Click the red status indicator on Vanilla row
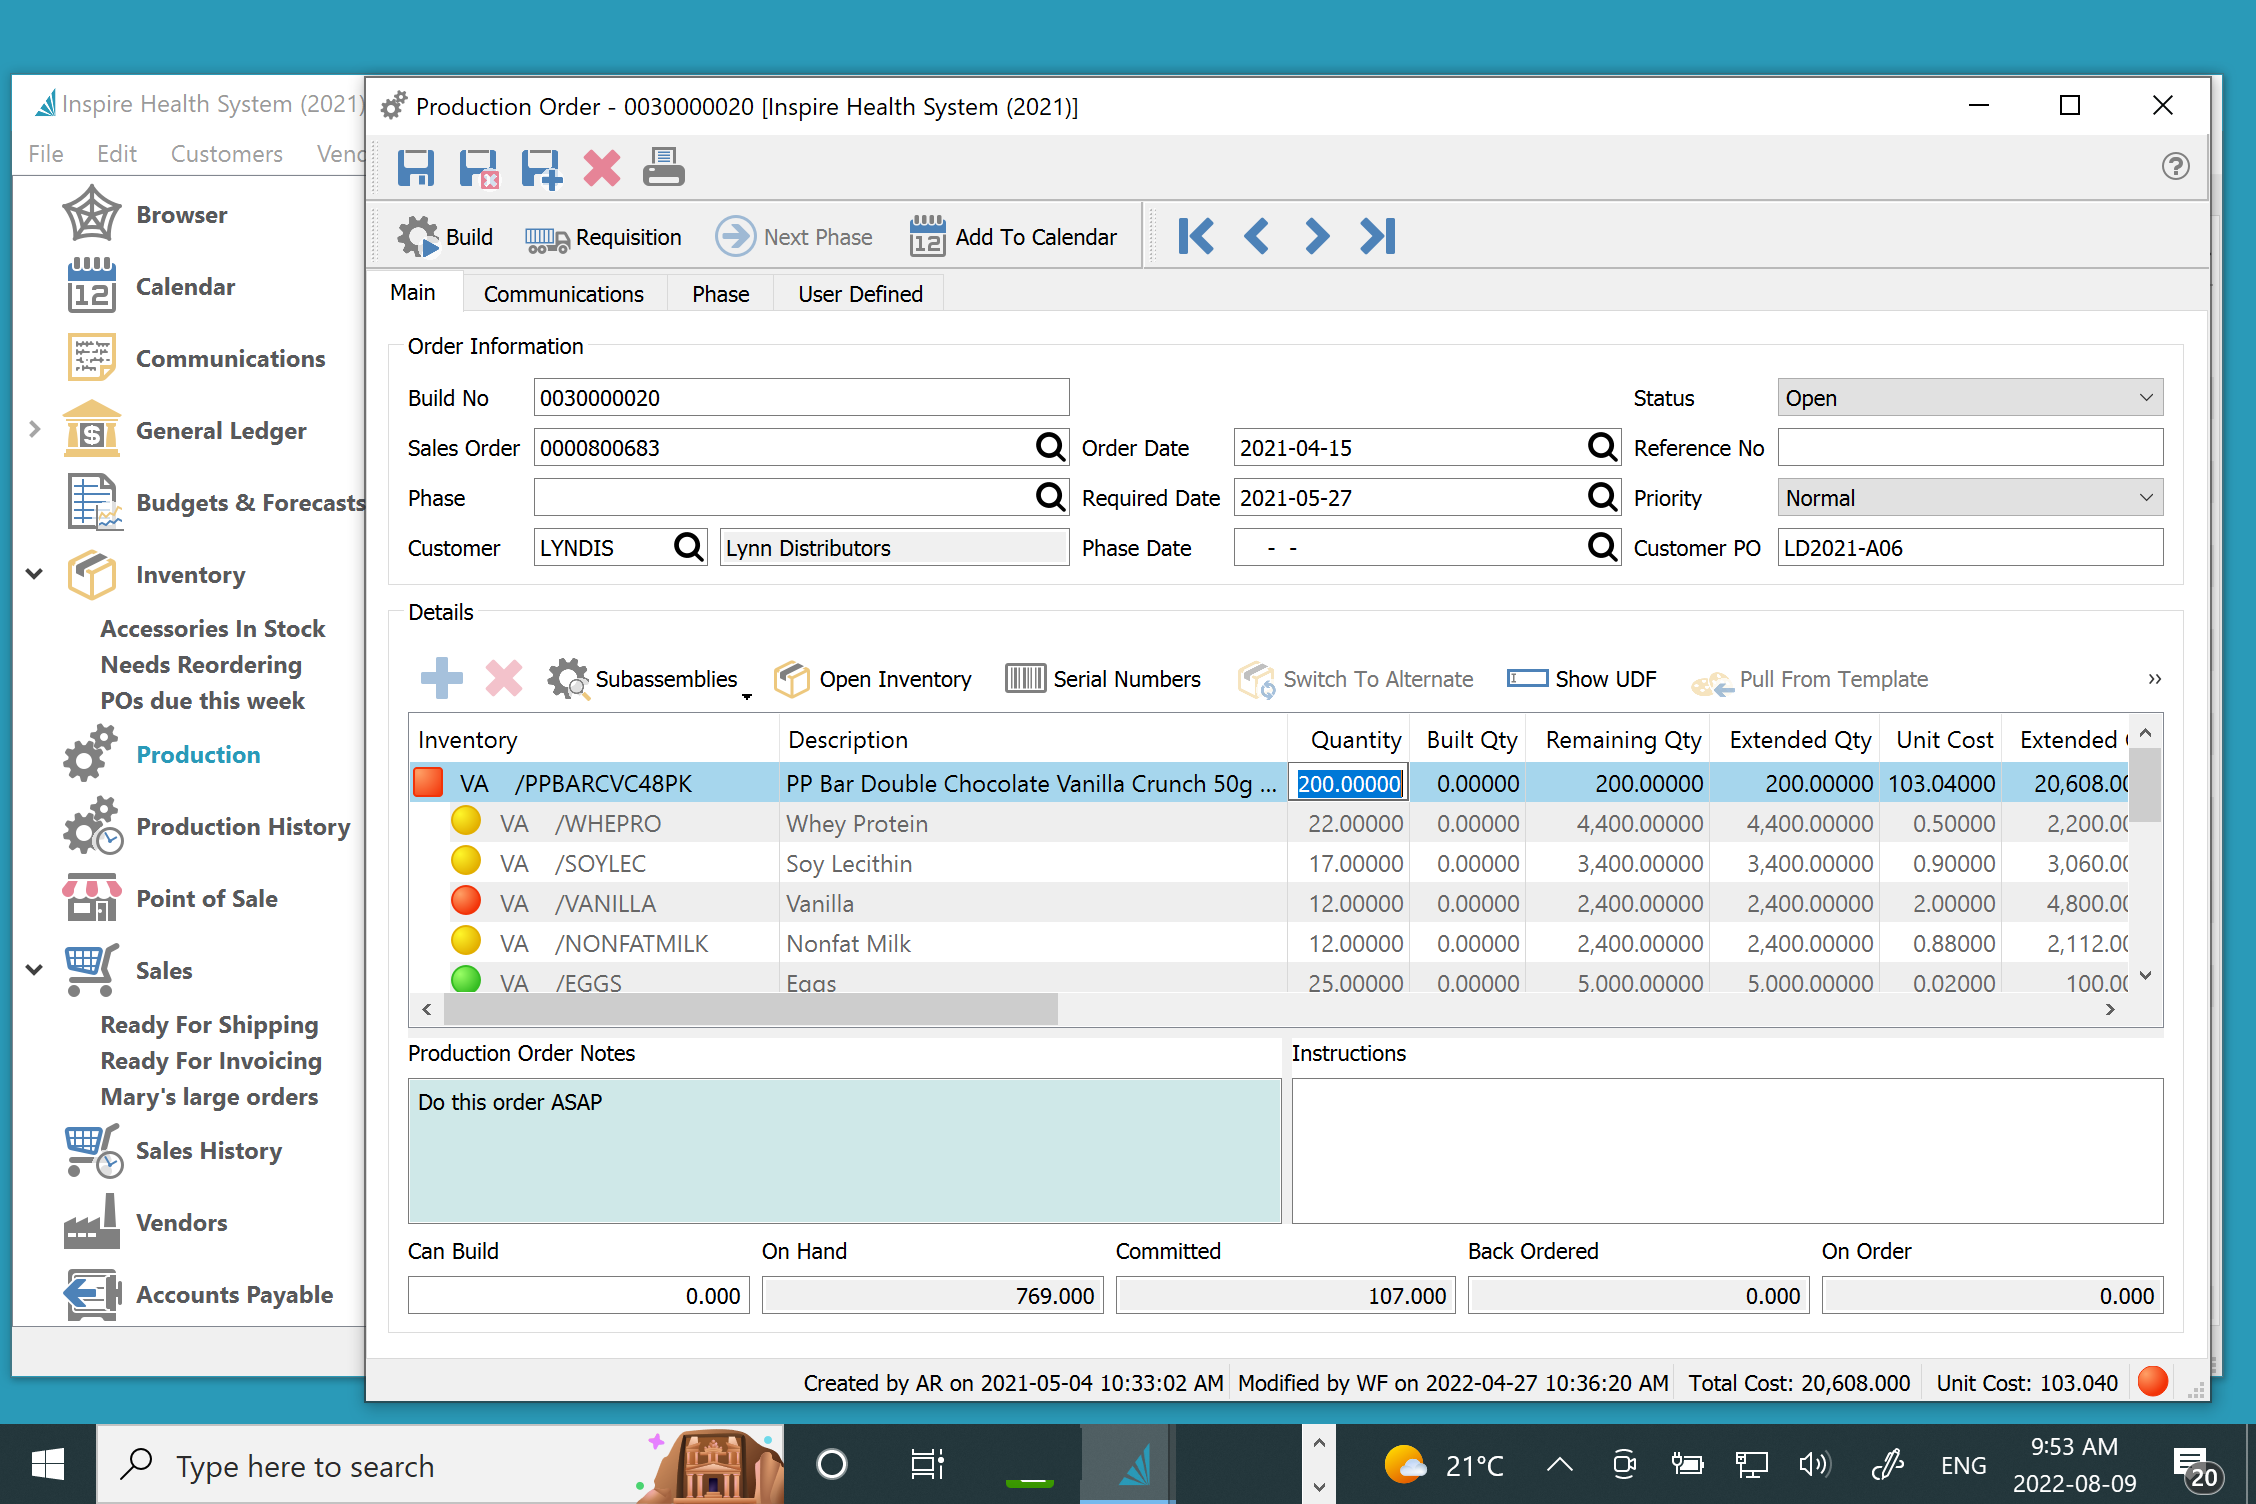Viewport: 2256px width, 1504px height. [466, 901]
